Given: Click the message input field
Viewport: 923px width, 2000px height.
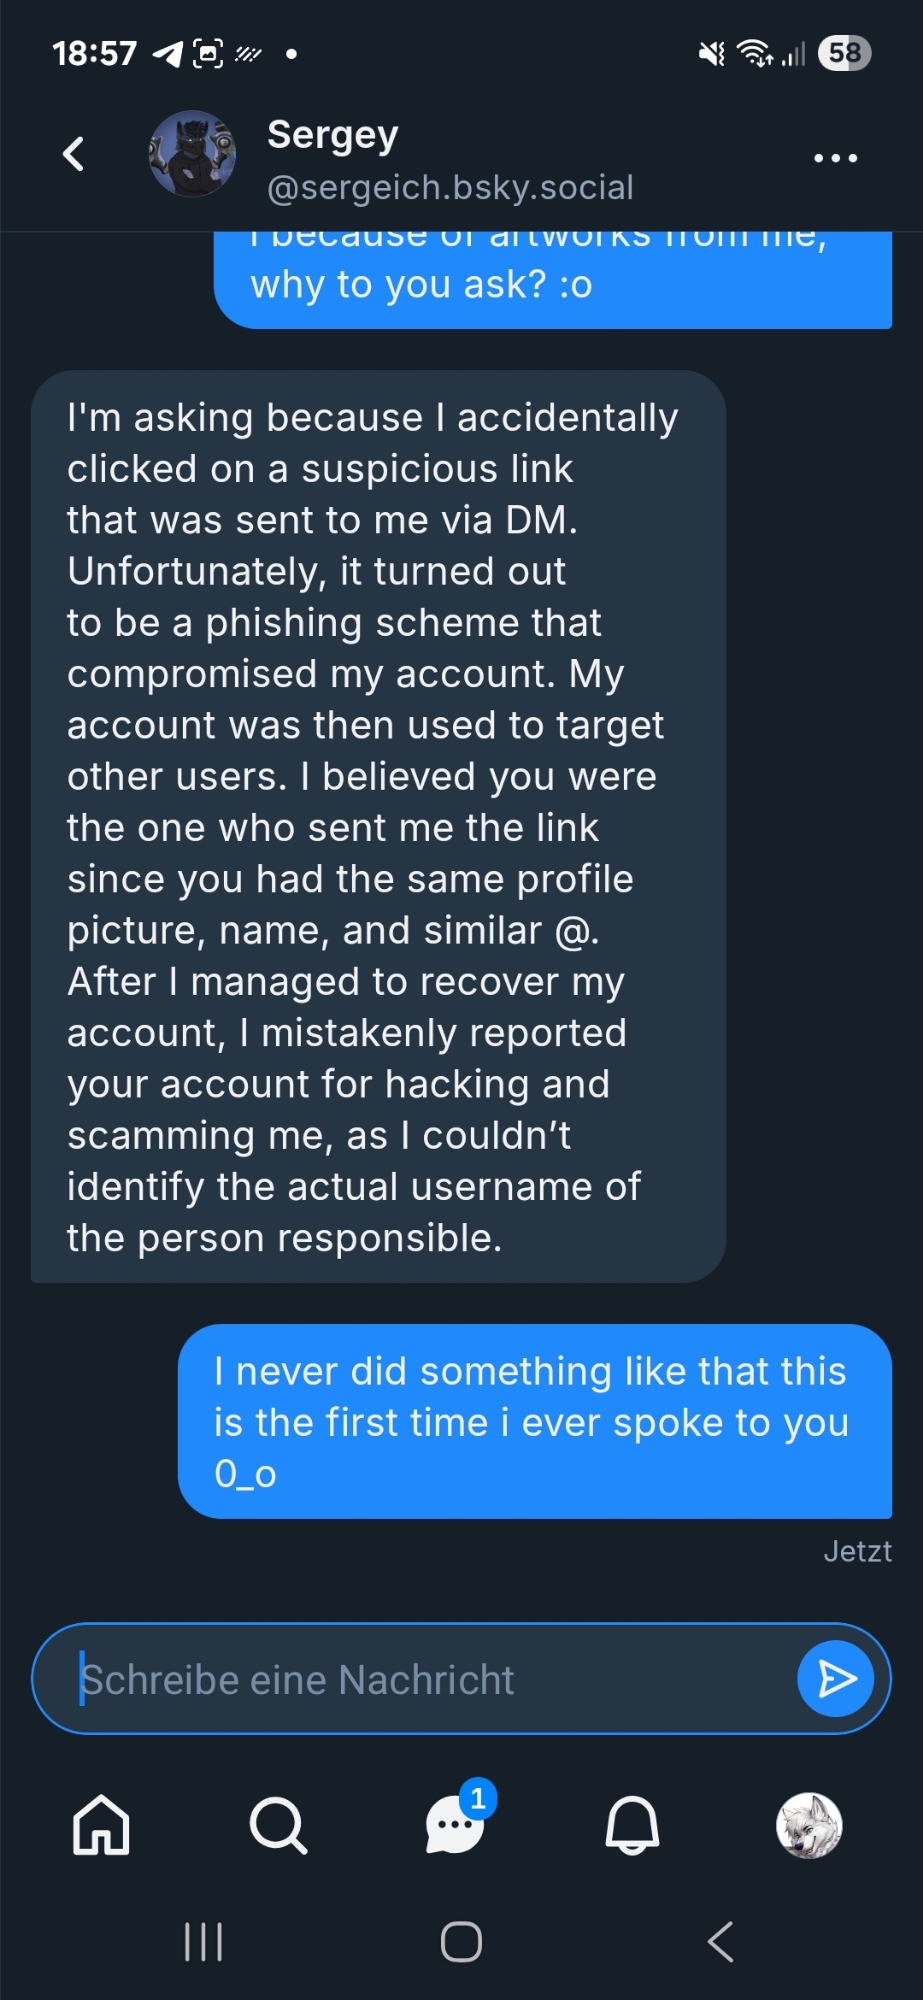Looking at the screenshot, I should coord(430,1679).
